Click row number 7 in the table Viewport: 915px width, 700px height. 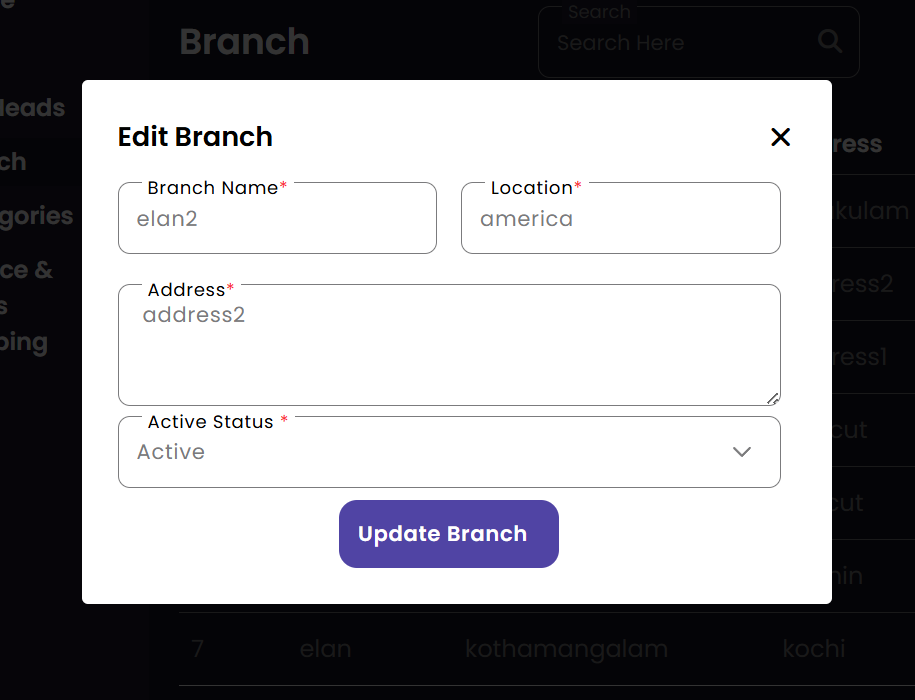(x=198, y=649)
